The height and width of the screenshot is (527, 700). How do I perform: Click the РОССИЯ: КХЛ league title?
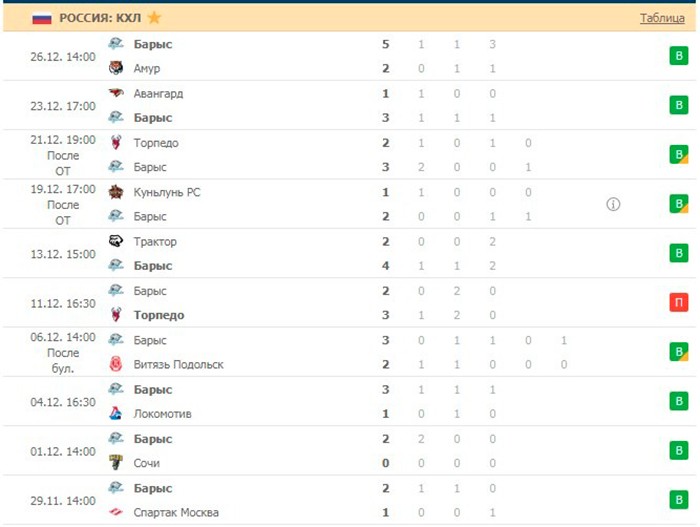coord(100,18)
